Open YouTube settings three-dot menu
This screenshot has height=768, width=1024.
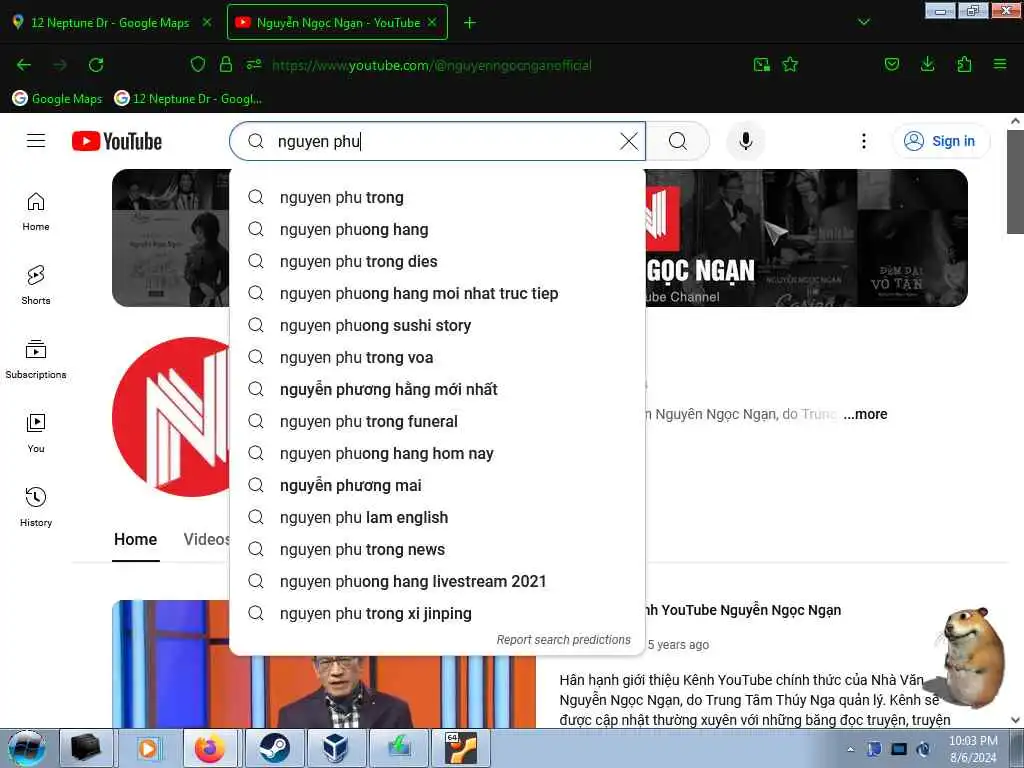[863, 141]
